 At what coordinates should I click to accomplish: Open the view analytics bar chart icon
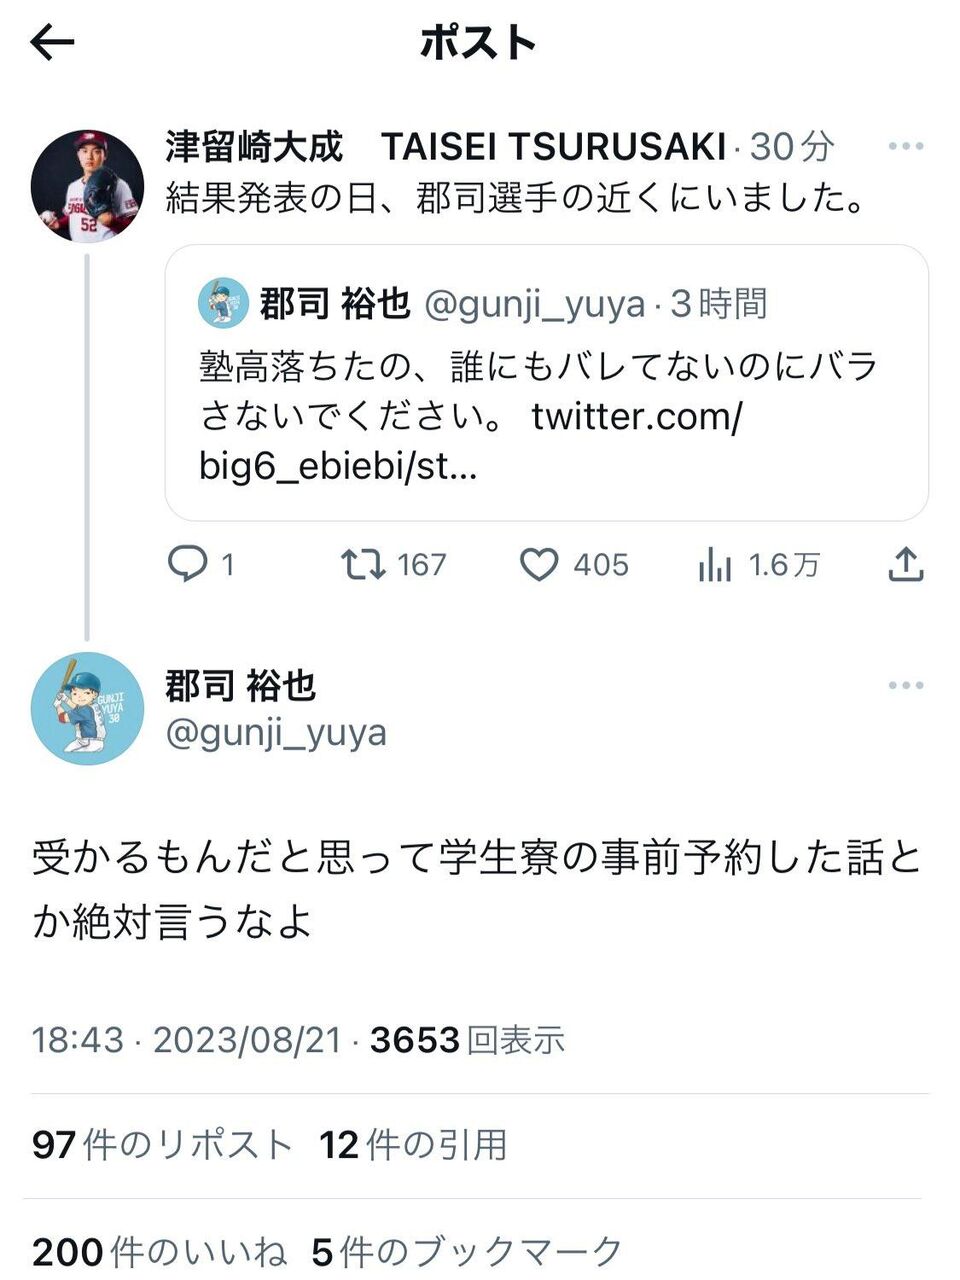714,566
